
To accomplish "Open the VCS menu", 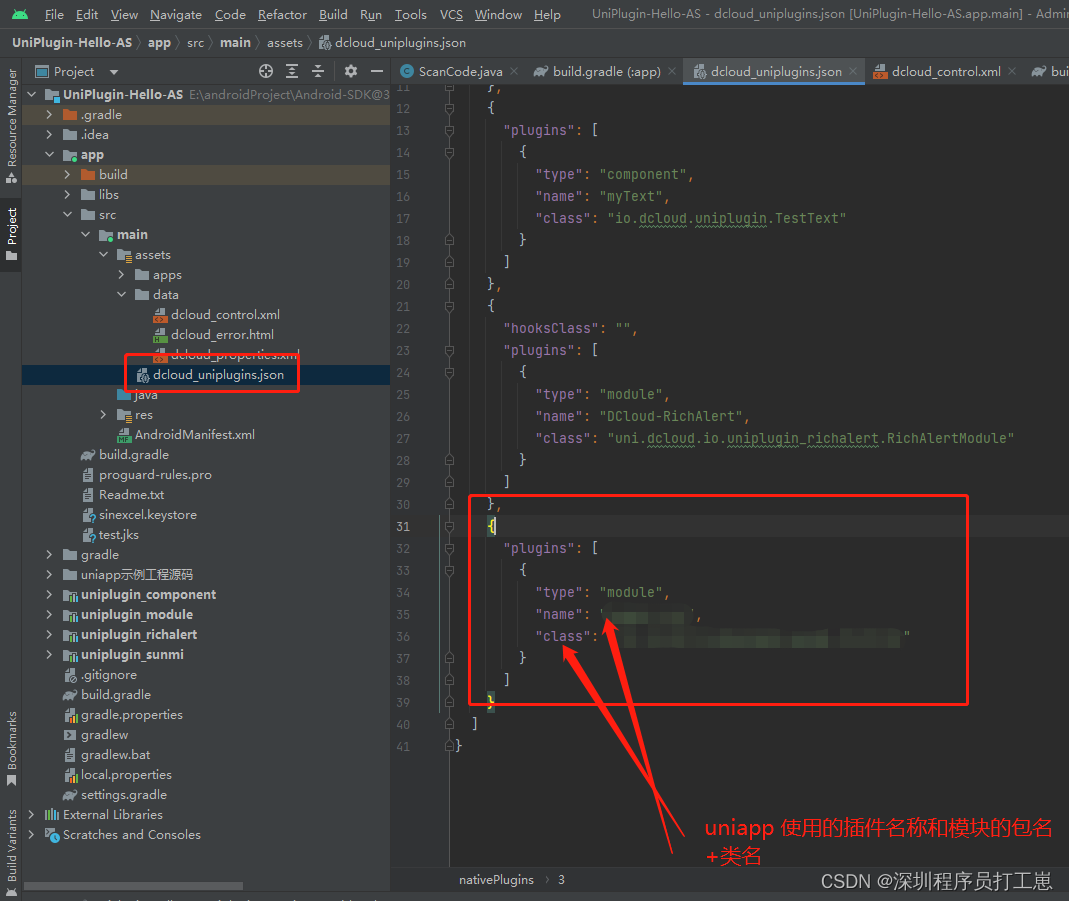I will [451, 14].
